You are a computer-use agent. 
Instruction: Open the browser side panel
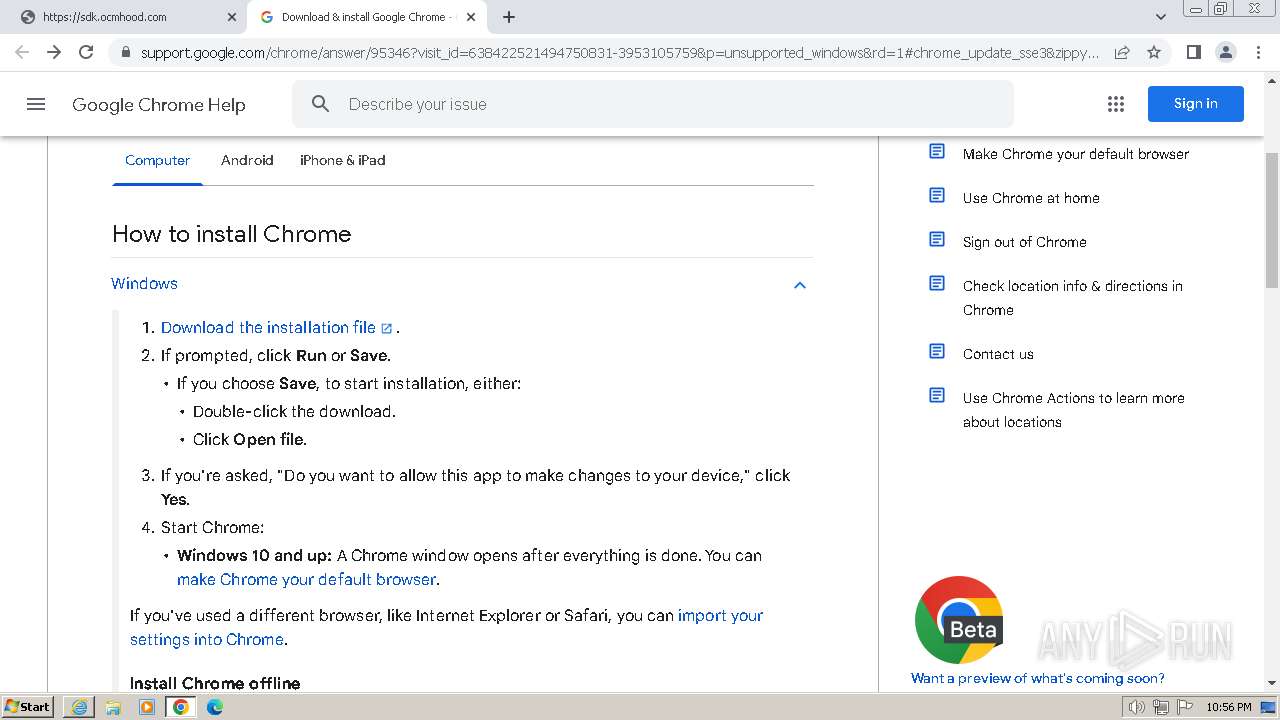coord(1193,52)
